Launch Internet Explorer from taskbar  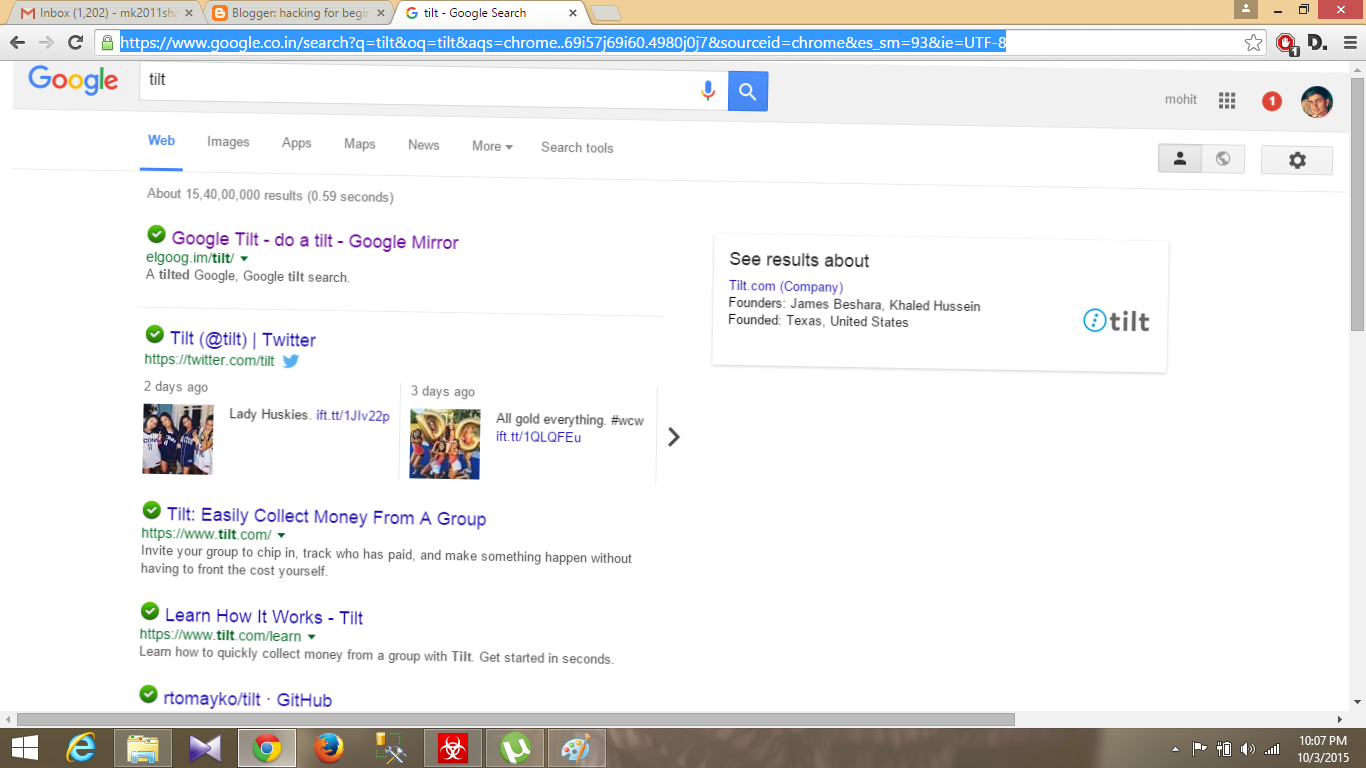[81, 748]
